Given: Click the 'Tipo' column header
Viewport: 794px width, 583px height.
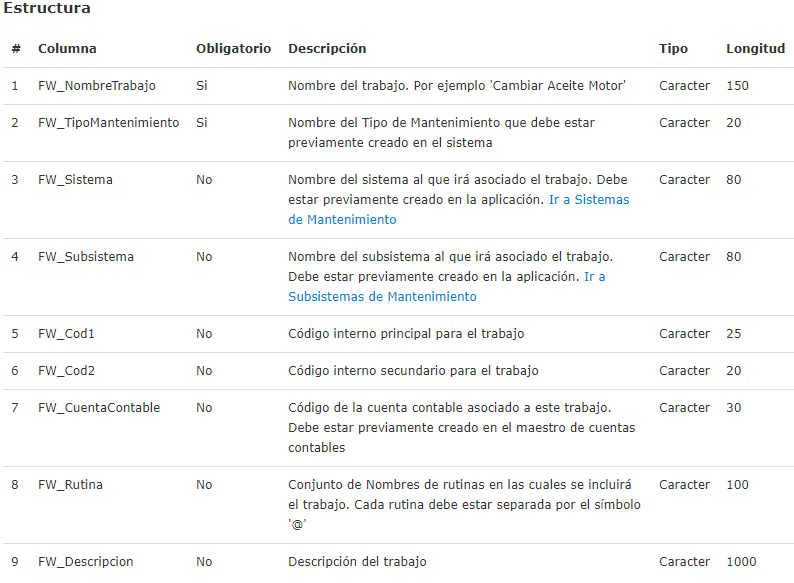Looking at the screenshot, I should click(673, 49).
